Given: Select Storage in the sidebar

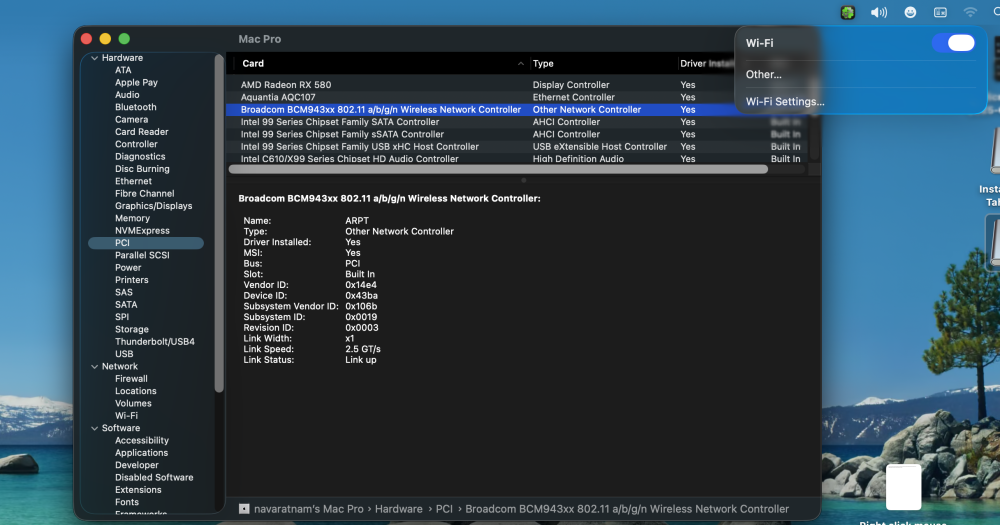Looking at the screenshot, I should 131,329.
